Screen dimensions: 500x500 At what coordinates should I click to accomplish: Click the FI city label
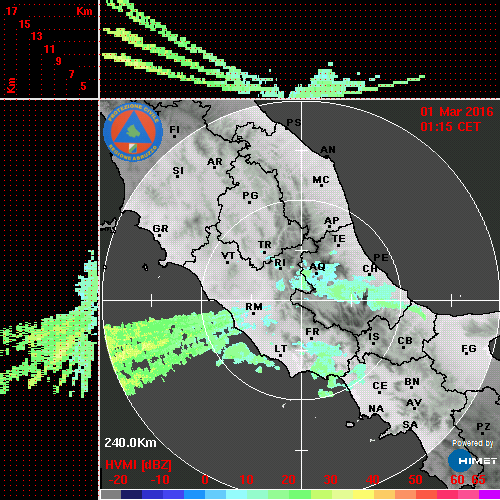[x=174, y=129]
